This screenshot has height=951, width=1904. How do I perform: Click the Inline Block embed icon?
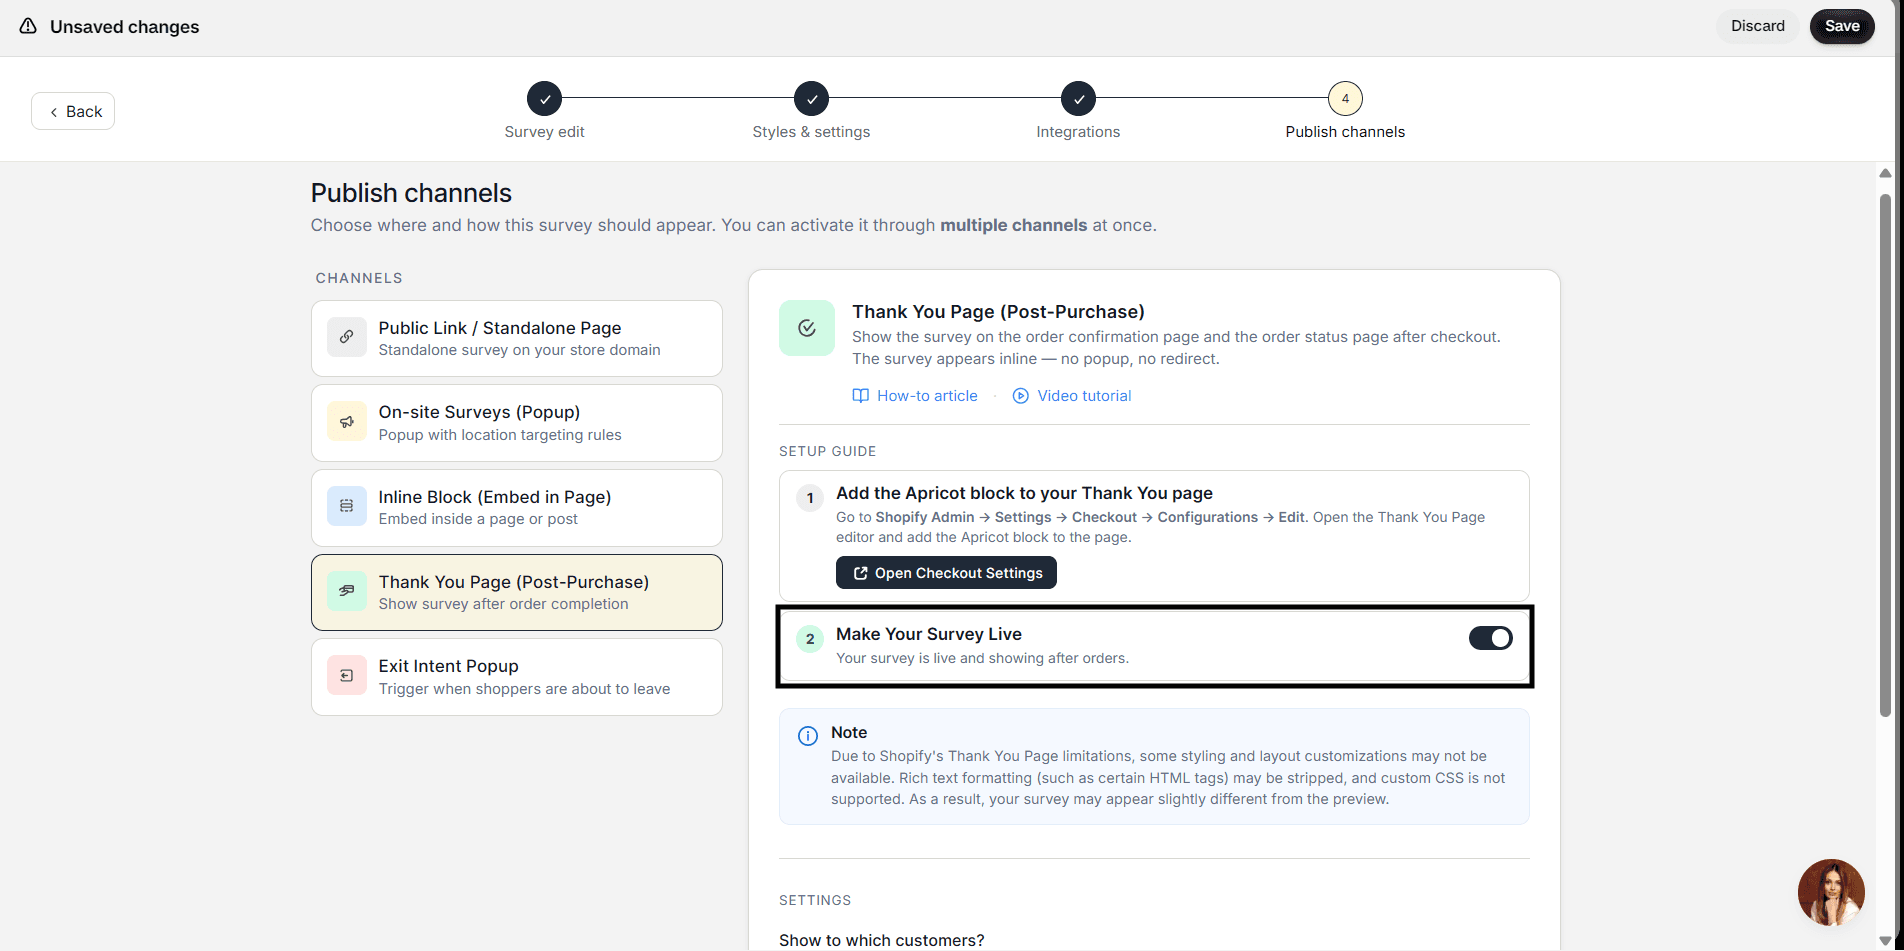[x=347, y=506]
